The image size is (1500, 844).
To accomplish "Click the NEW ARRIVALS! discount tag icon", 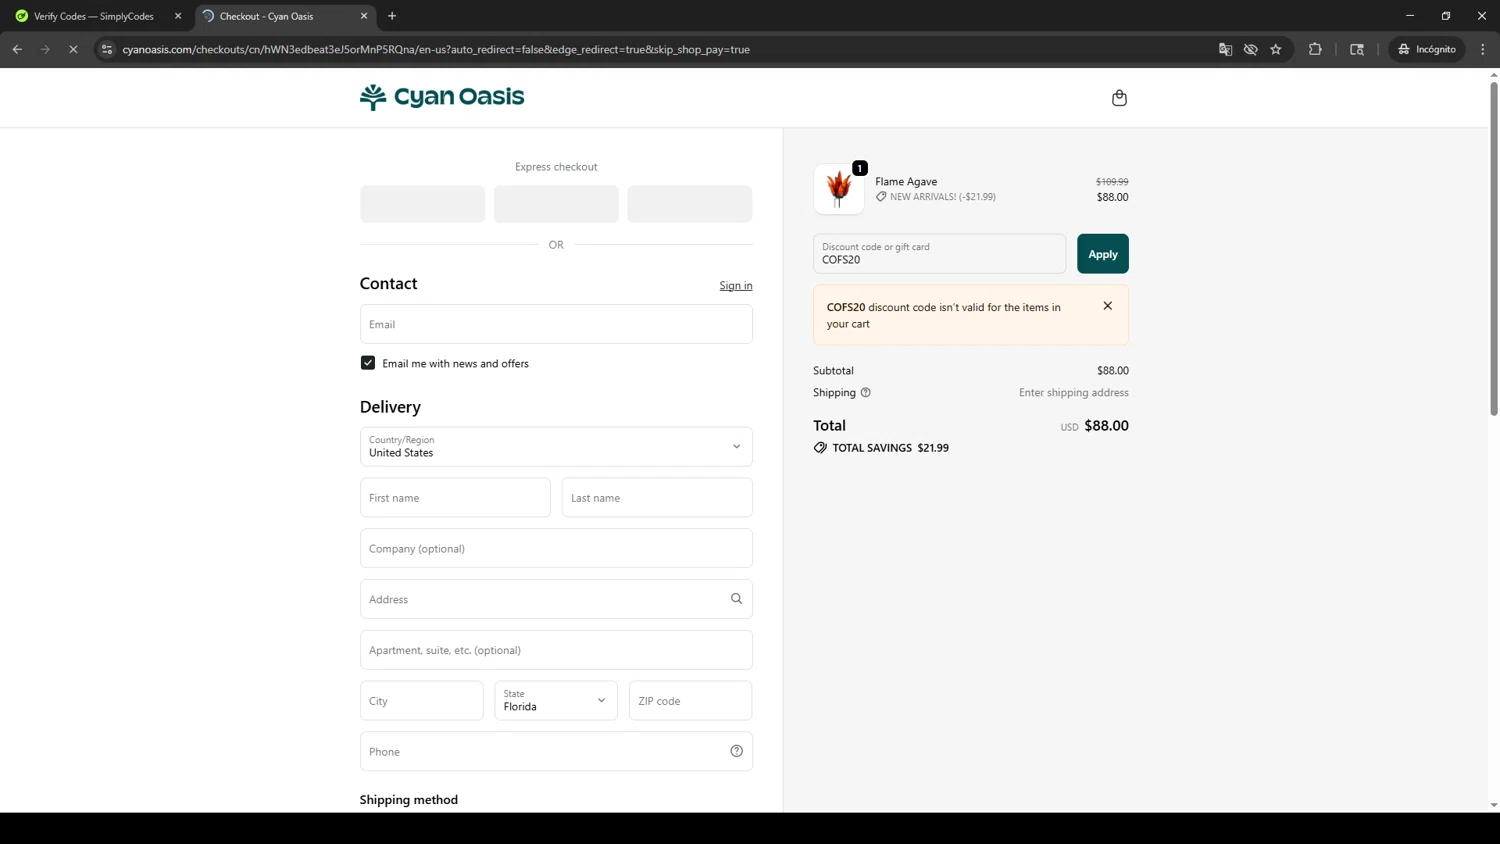I will (881, 197).
